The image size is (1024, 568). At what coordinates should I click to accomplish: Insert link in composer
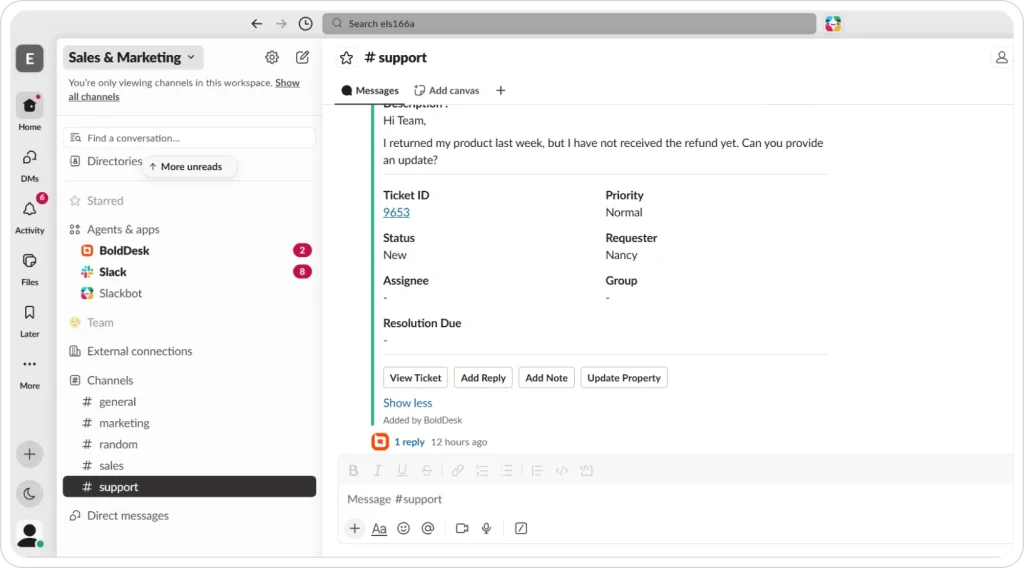pyautogui.click(x=457, y=471)
